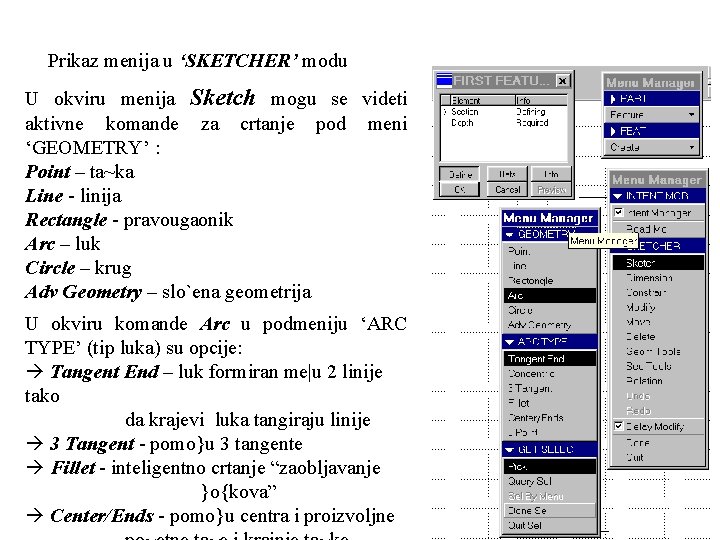Expand the FEAT menu header arrow
The width and height of the screenshot is (720, 540).
pyautogui.click(x=613, y=131)
